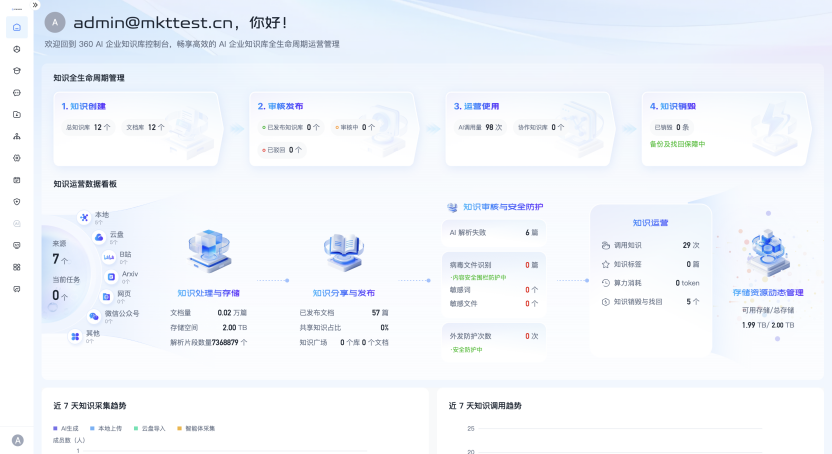Toggle the 智能体采集 legend entry
The image size is (832, 454).
(x=196, y=429)
